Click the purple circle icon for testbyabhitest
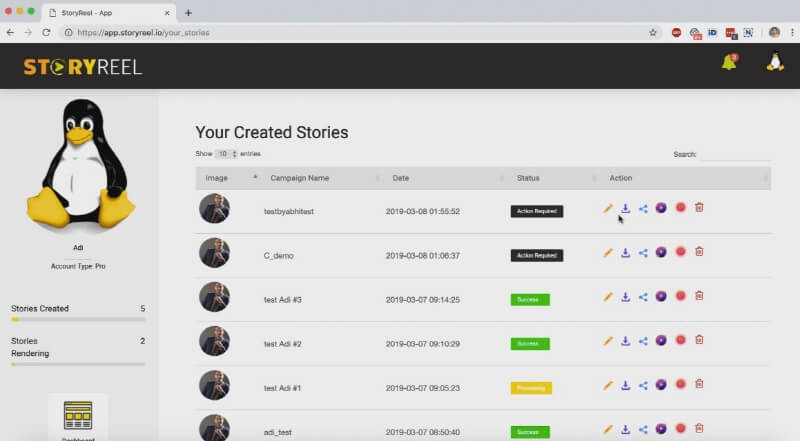The width and height of the screenshot is (800, 441). tap(661, 208)
